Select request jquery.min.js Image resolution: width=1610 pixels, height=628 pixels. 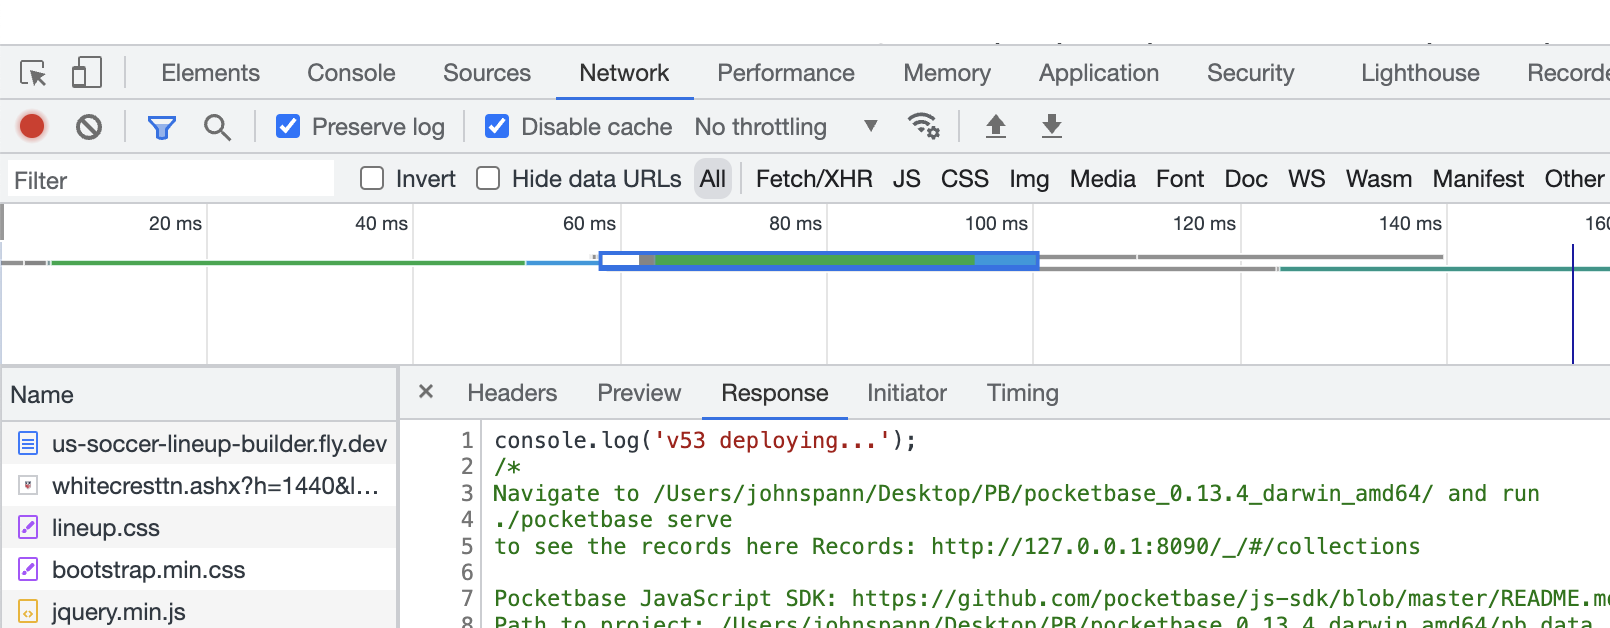tap(199, 611)
